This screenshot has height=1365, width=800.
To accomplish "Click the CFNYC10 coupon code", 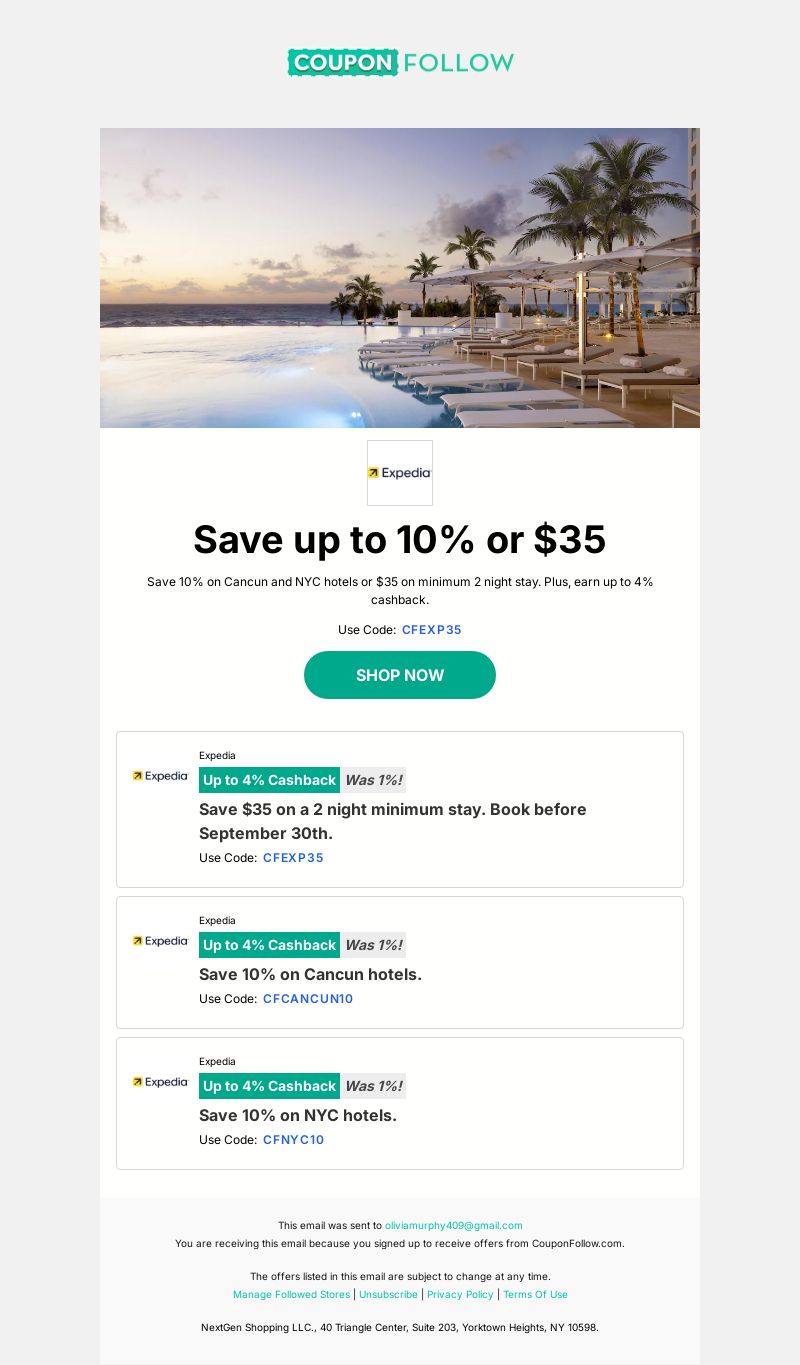I will 294,1140.
